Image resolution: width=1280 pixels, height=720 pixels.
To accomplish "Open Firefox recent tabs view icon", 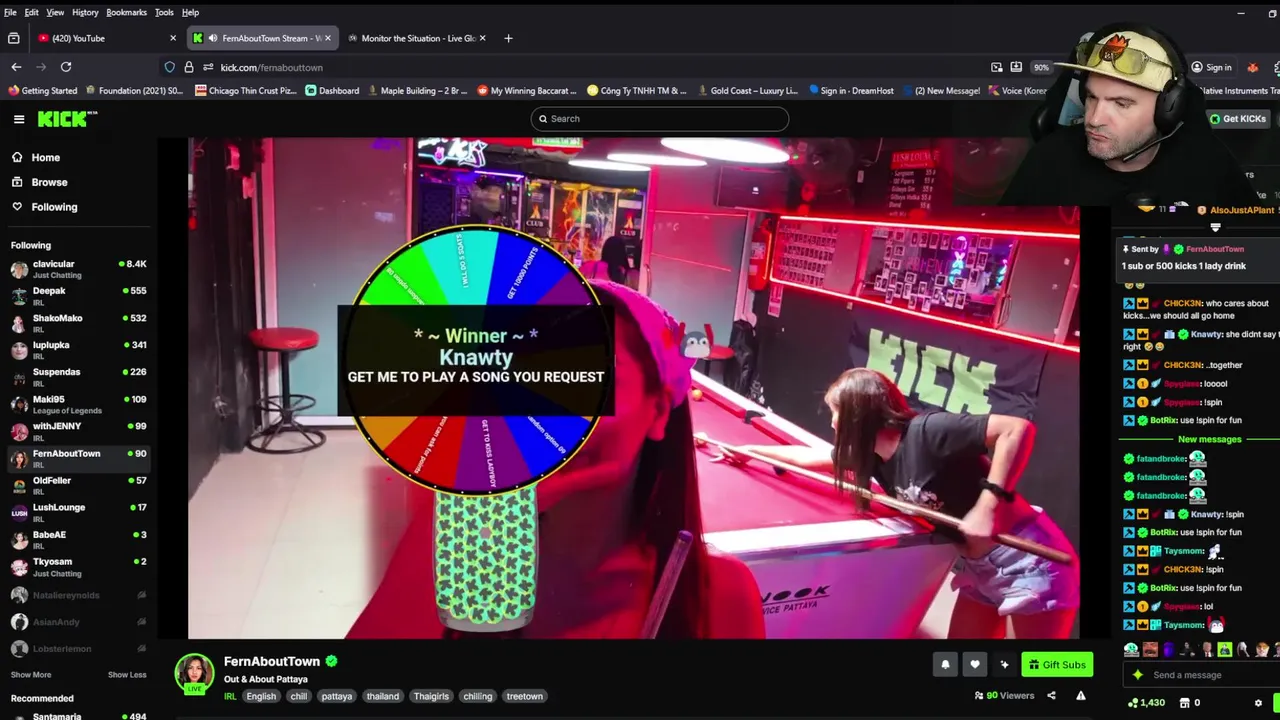I will tap(13, 38).
